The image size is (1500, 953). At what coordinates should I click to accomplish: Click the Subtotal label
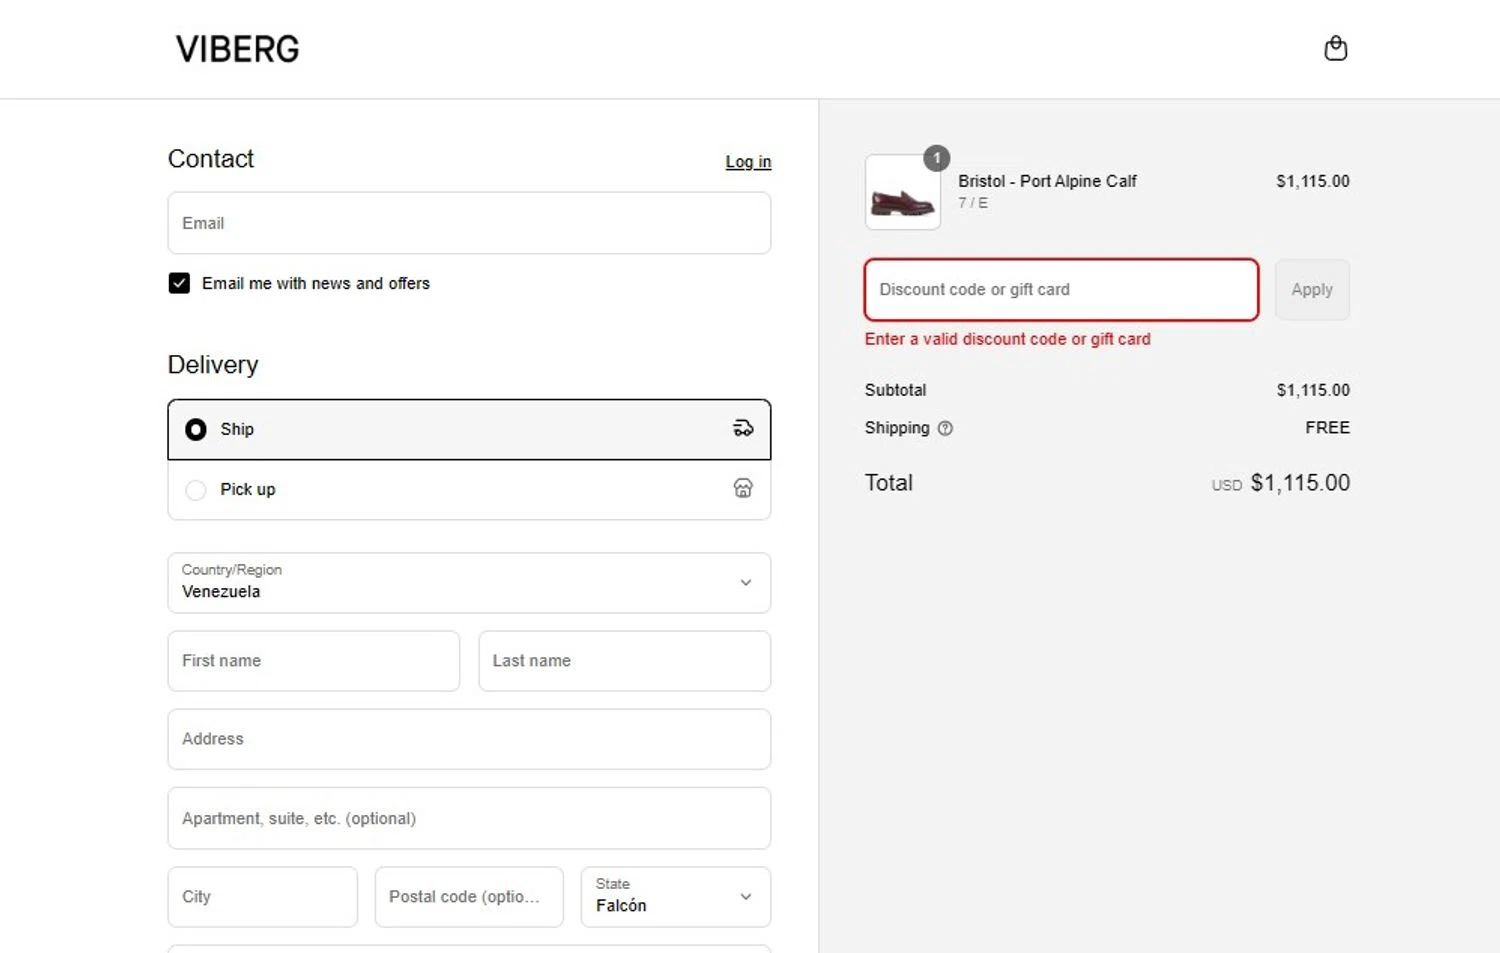click(895, 390)
